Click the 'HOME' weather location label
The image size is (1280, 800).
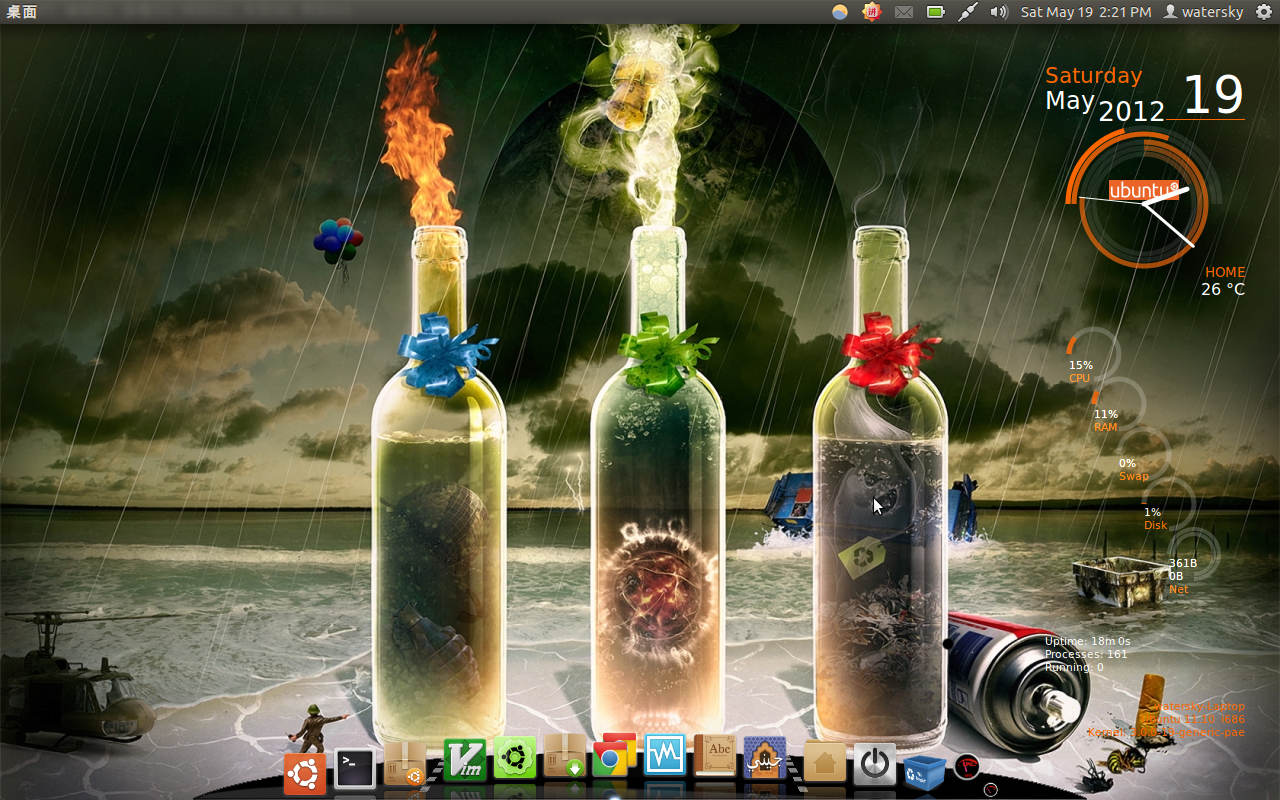coord(1225,272)
